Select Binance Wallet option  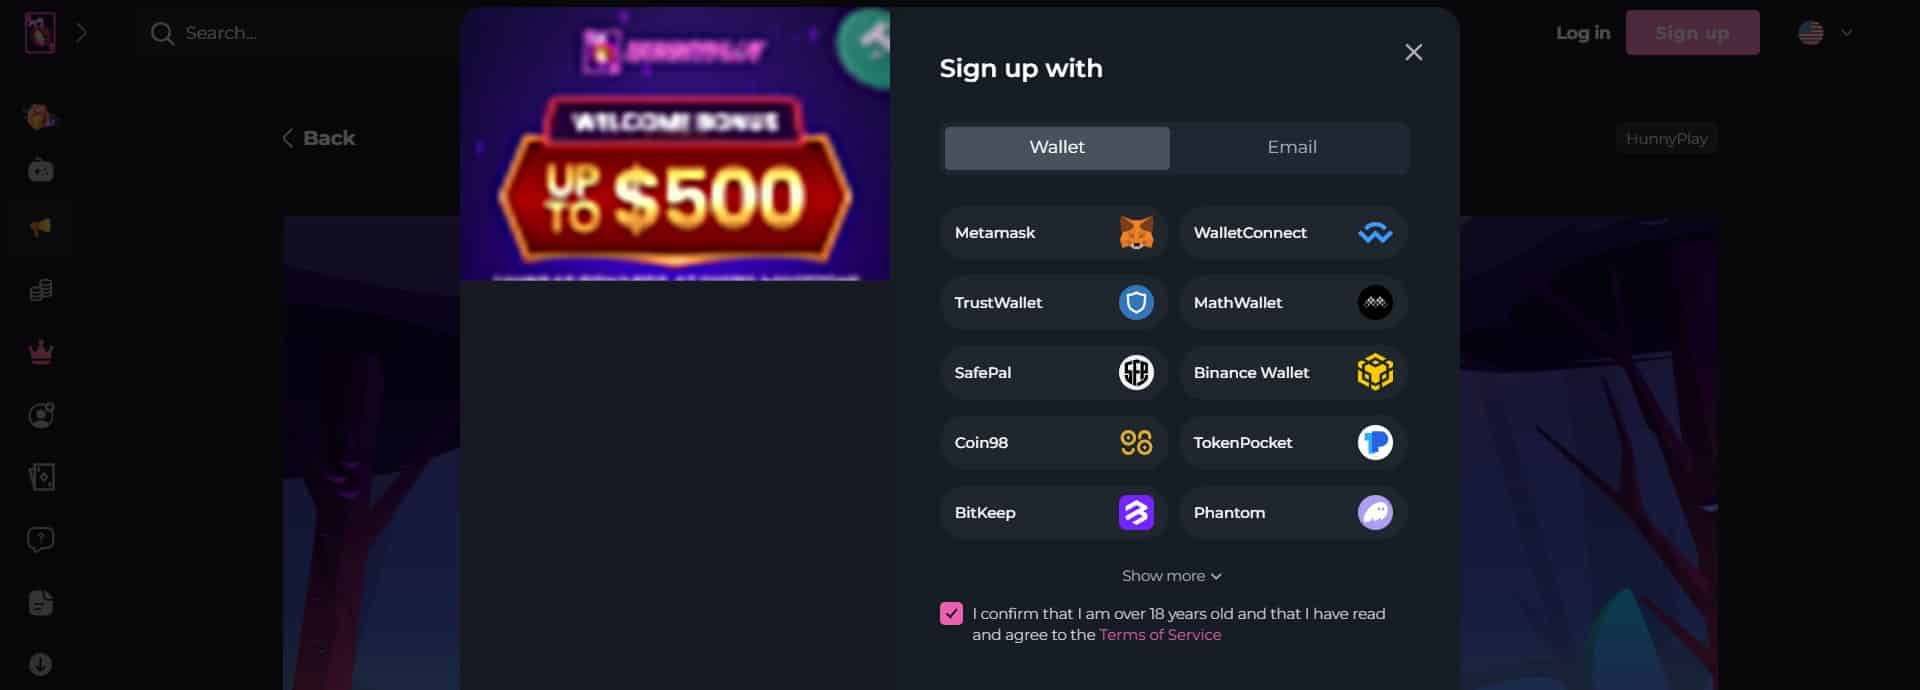point(1293,373)
